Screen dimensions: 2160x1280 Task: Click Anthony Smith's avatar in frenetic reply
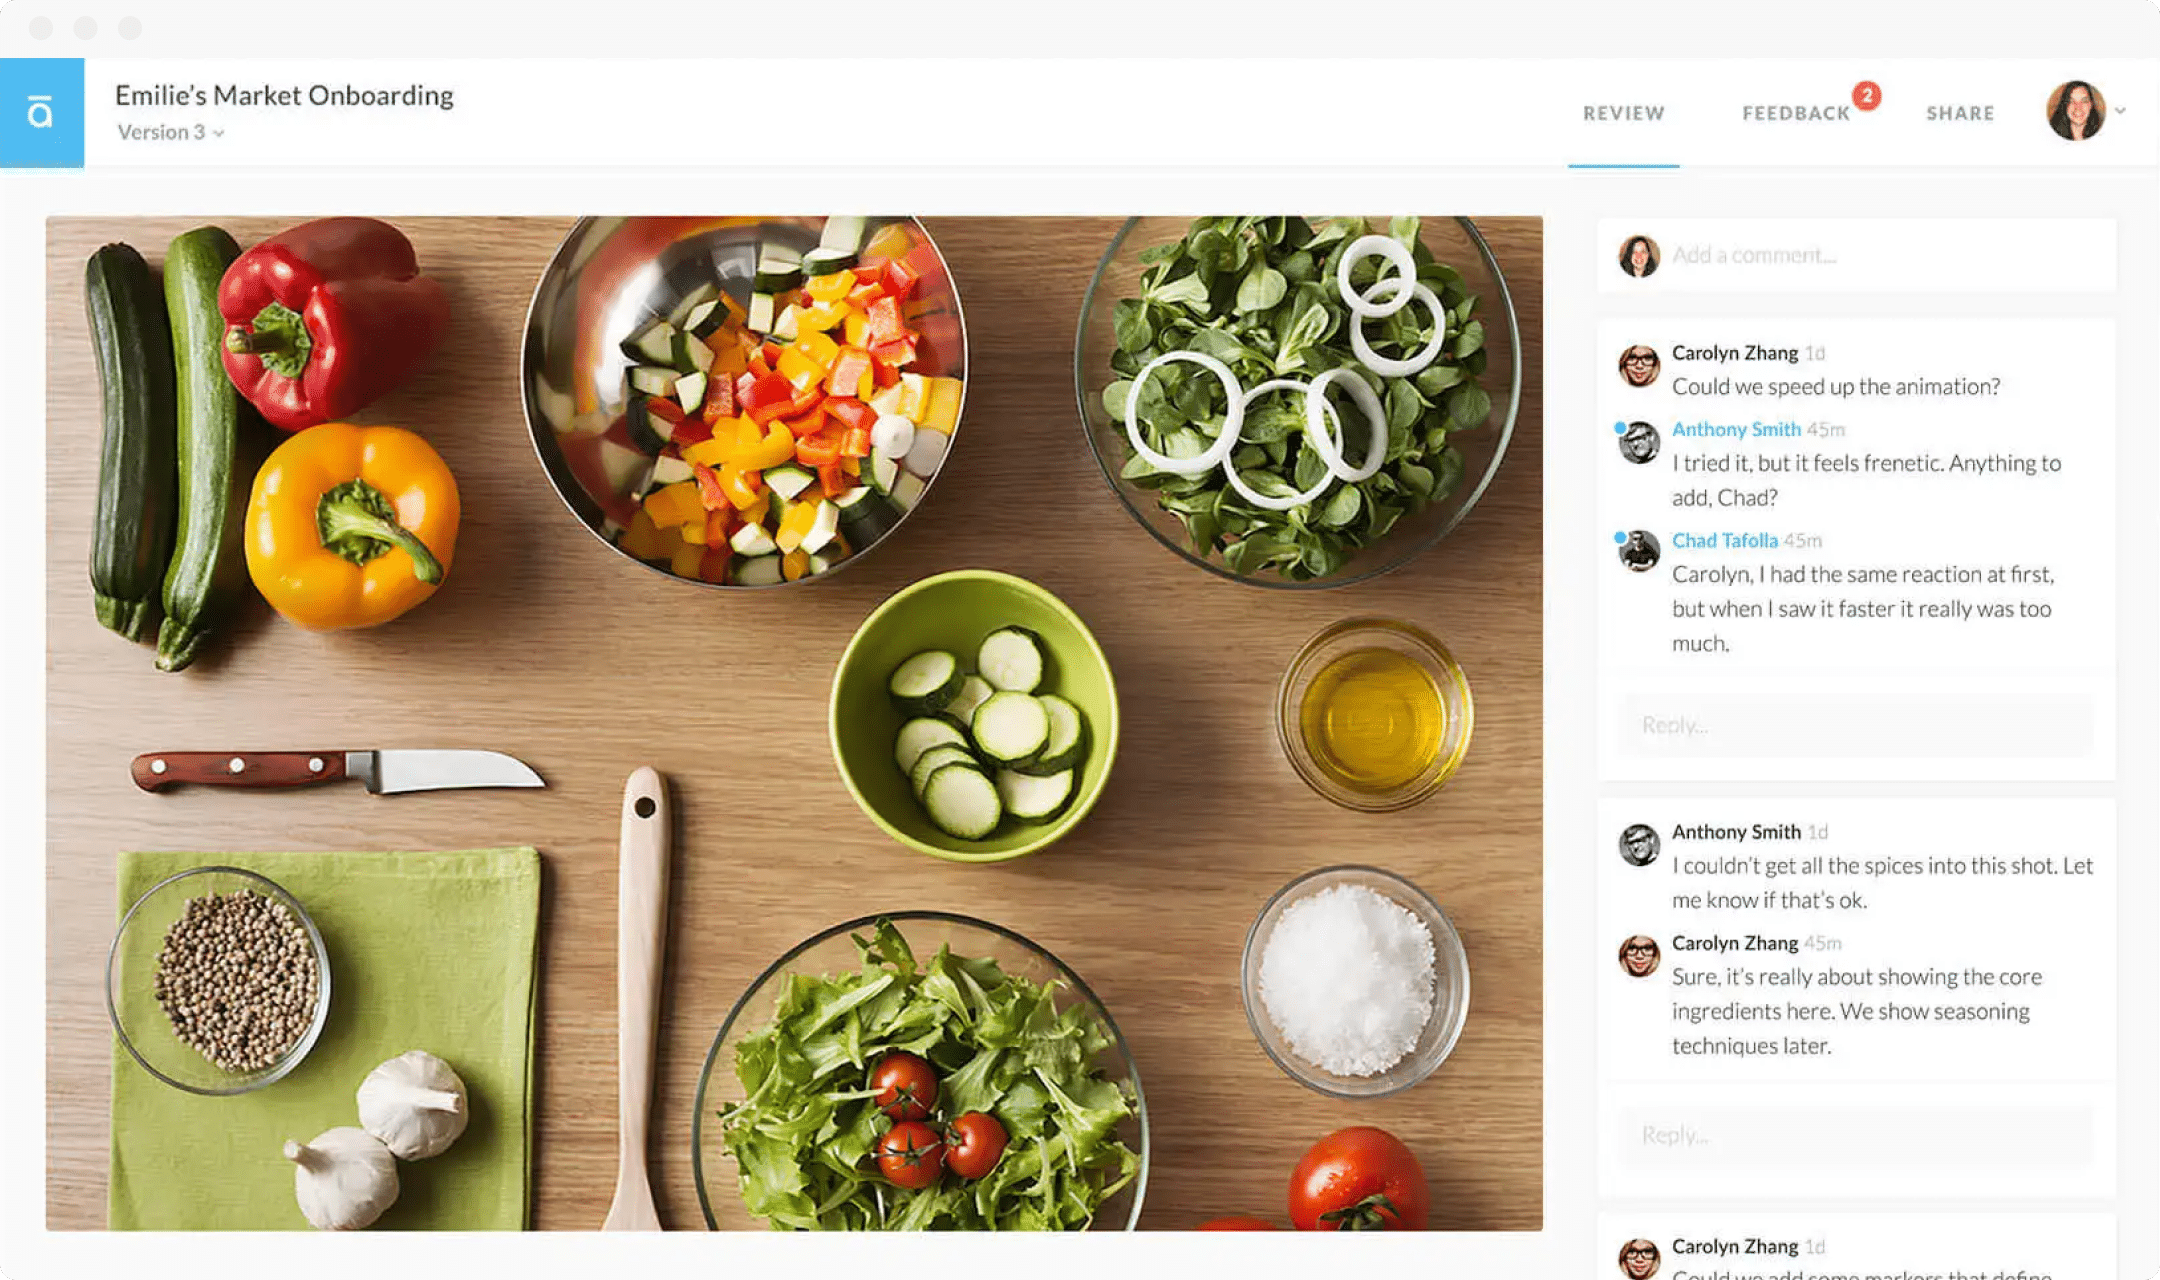point(1639,442)
